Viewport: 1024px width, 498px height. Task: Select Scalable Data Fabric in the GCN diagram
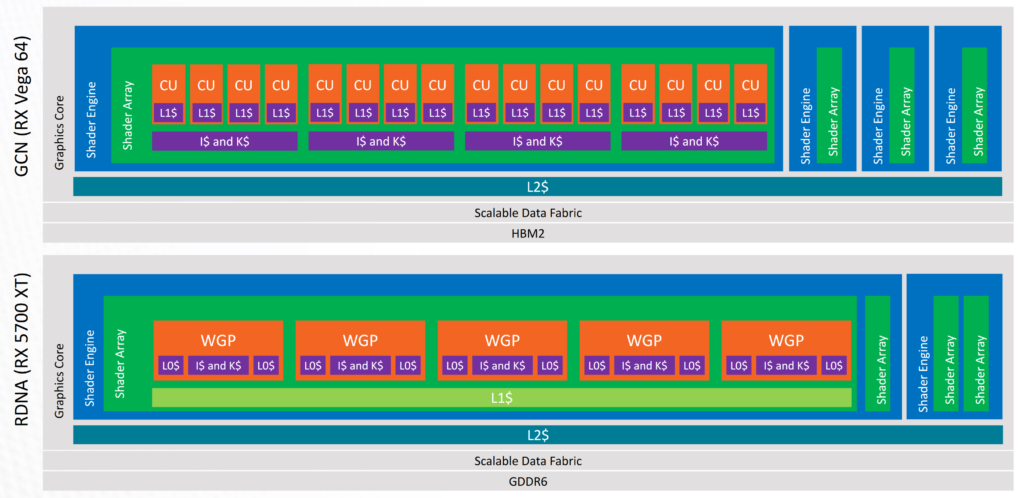click(528, 213)
